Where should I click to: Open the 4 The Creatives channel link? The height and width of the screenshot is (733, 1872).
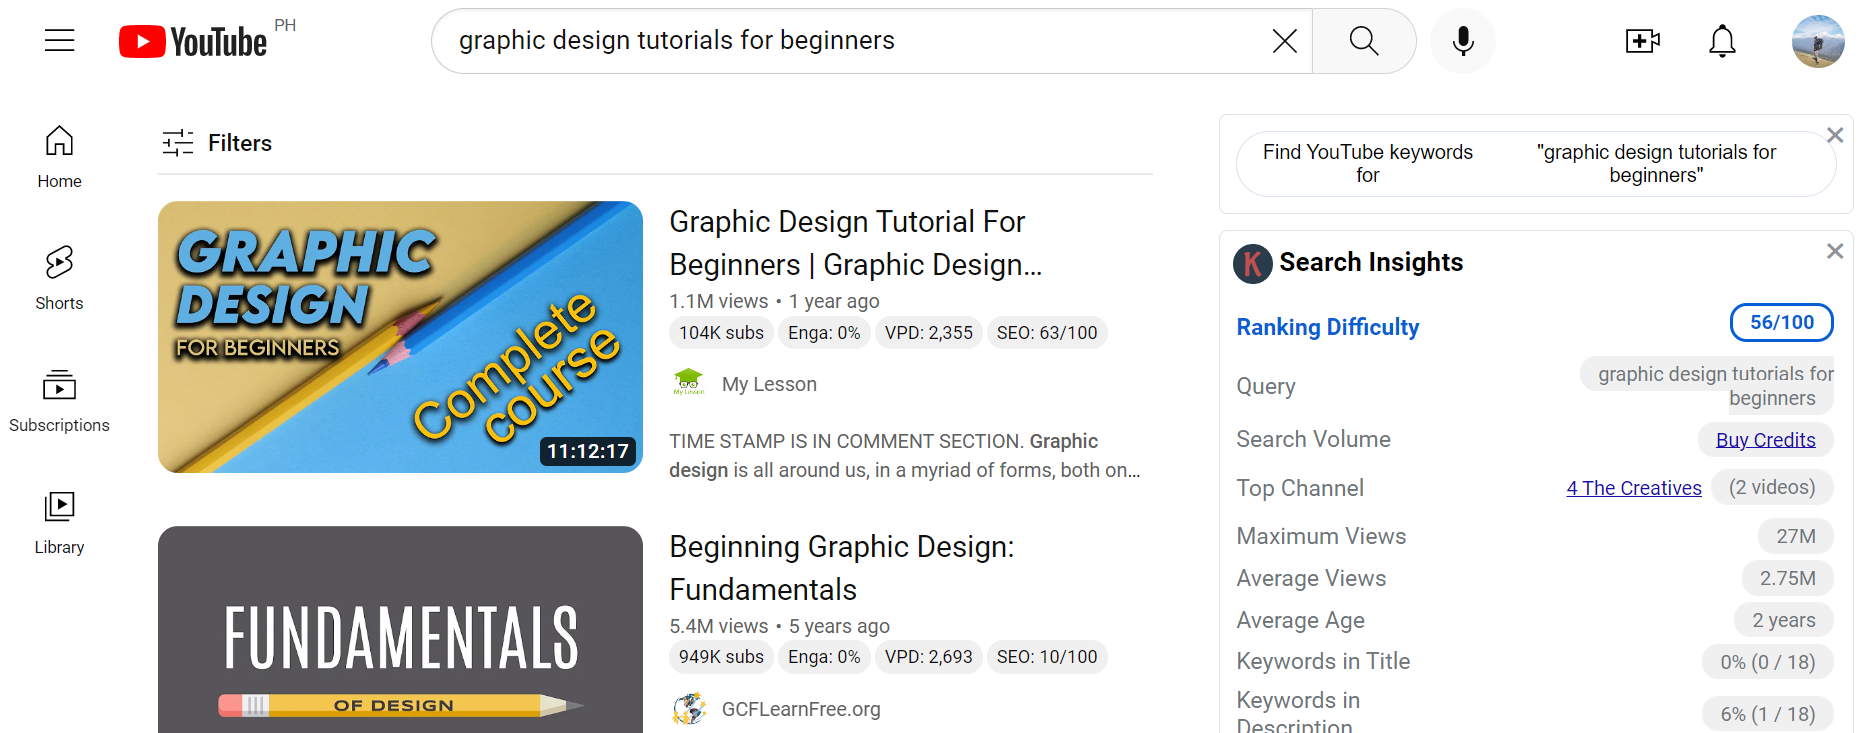coord(1634,488)
